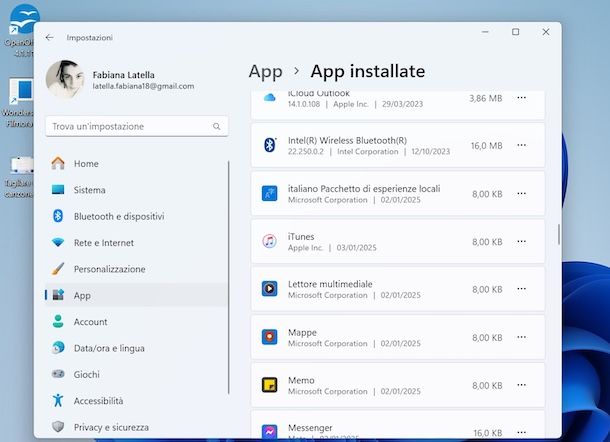610x442 pixels.
Task: Minimize the Impostazioni window
Action: [485, 32]
